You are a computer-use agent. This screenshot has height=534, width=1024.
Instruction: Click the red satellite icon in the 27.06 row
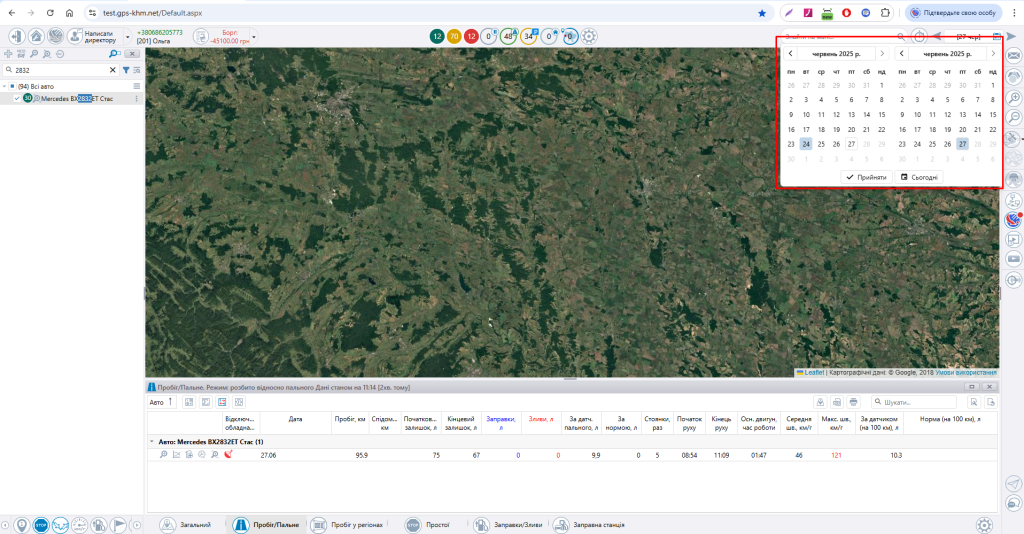(228, 454)
